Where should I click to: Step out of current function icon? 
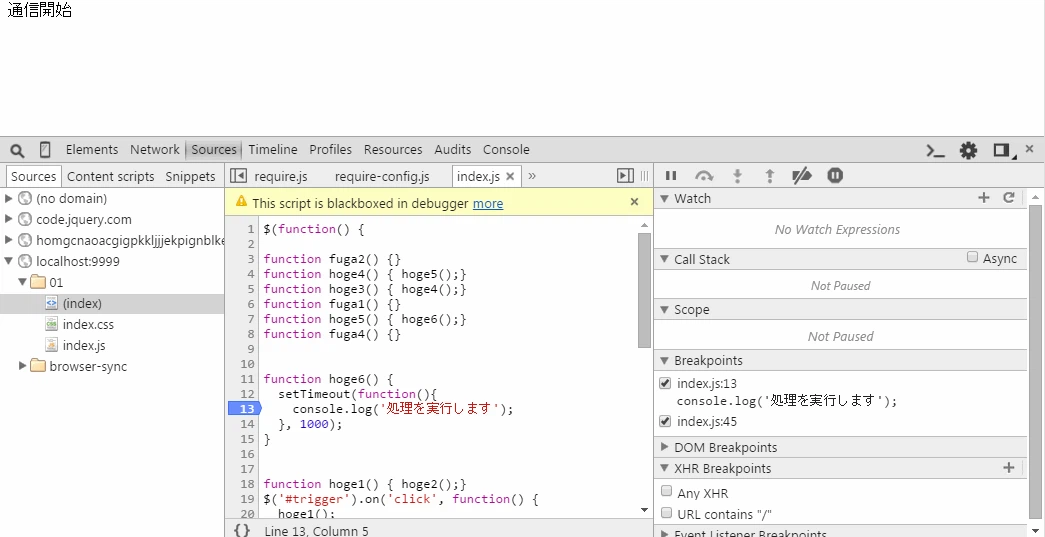click(769, 176)
